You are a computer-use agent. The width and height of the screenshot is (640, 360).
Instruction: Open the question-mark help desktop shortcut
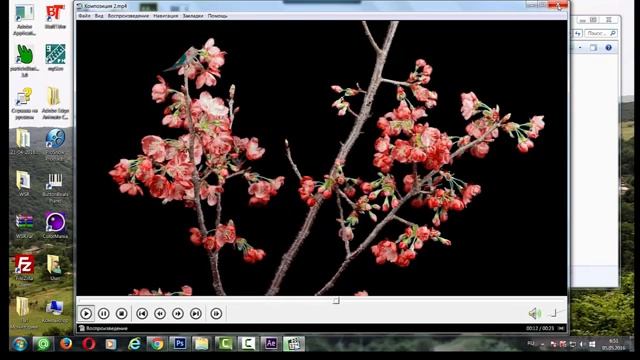24,103
